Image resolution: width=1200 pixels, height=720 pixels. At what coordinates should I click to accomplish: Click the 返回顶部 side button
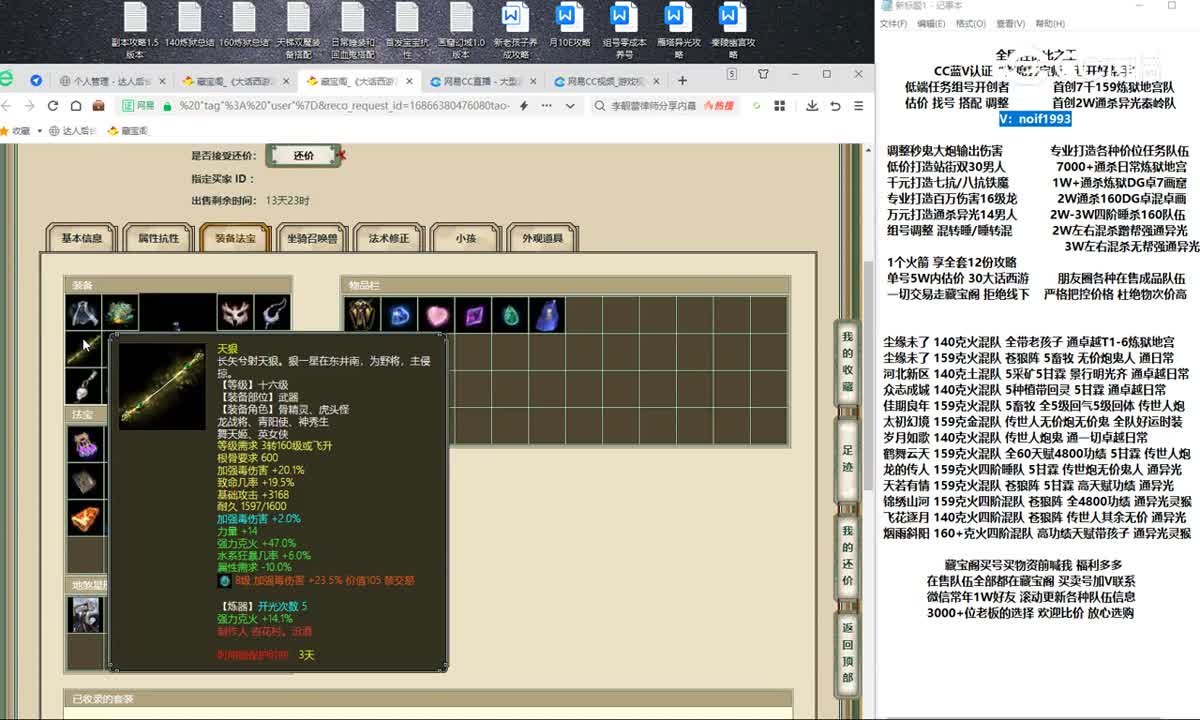coord(847,651)
